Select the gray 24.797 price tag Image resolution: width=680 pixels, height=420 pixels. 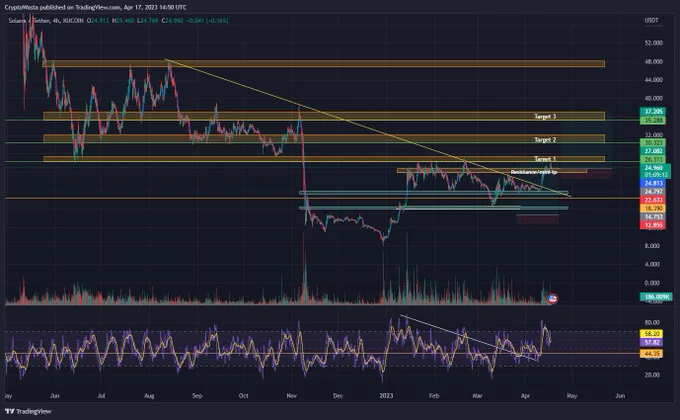point(654,191)
